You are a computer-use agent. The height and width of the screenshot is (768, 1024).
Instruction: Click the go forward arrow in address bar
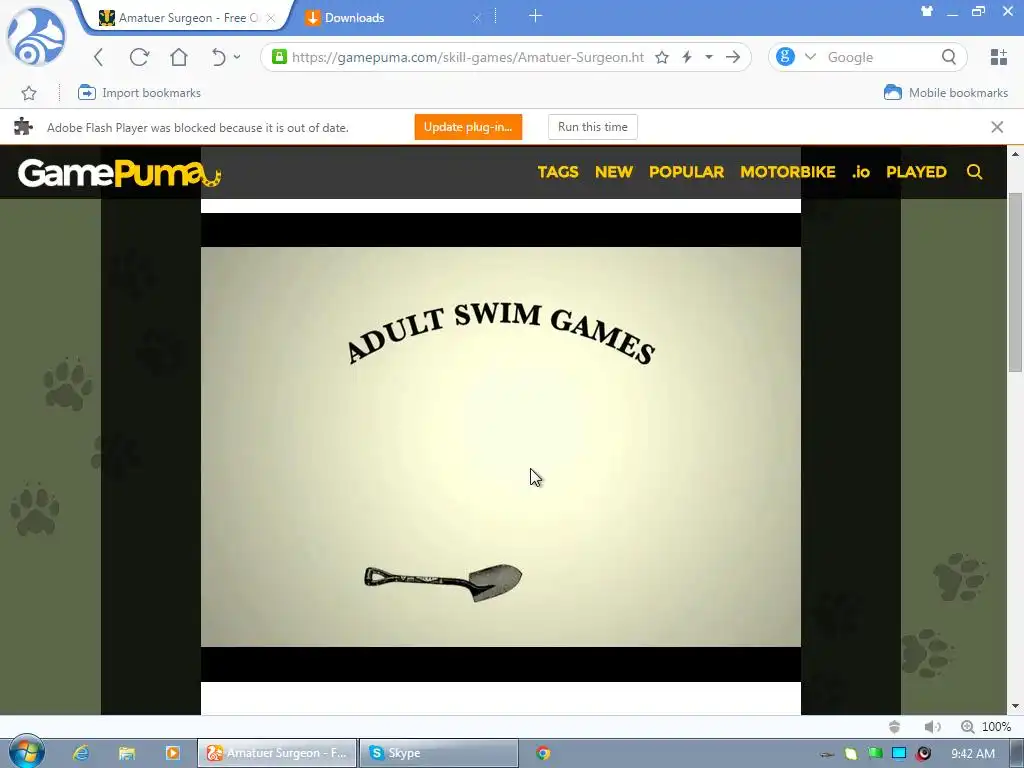733,57
